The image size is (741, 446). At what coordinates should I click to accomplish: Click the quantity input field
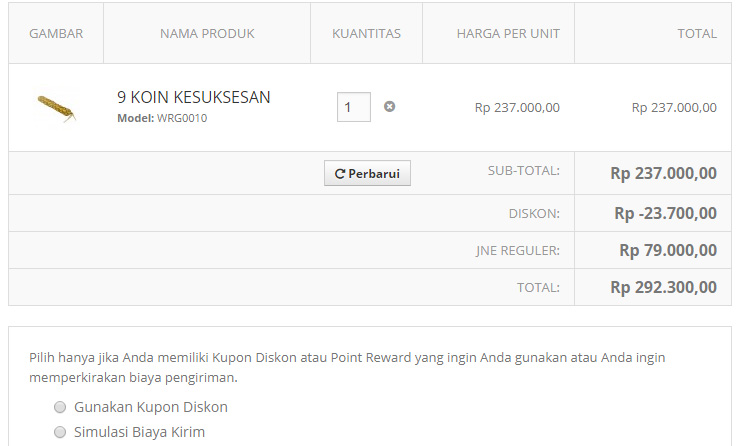pyautogui.click(x=353, y=107)
